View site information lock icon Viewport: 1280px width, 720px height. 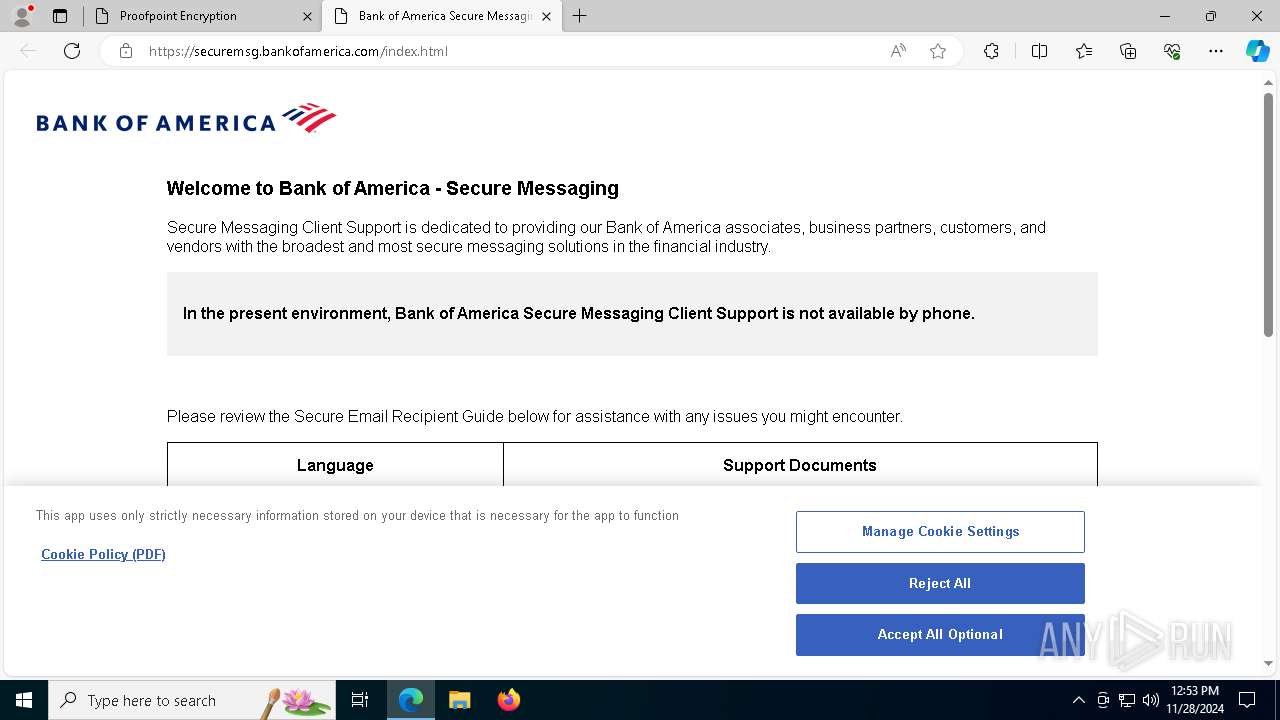126,51
